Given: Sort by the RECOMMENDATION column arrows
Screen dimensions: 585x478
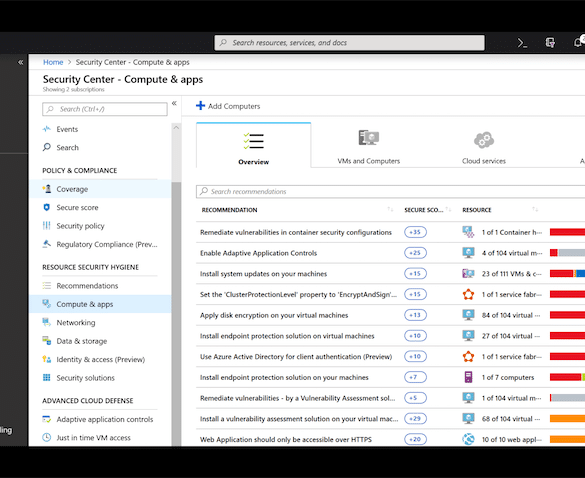Looking at the screenshot, I should pyautogui.click(x=390, y=209).
